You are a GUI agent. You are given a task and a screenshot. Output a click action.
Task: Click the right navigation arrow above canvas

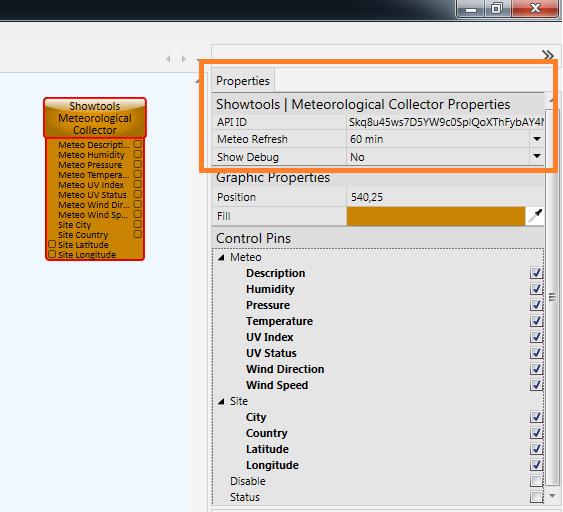183,59
